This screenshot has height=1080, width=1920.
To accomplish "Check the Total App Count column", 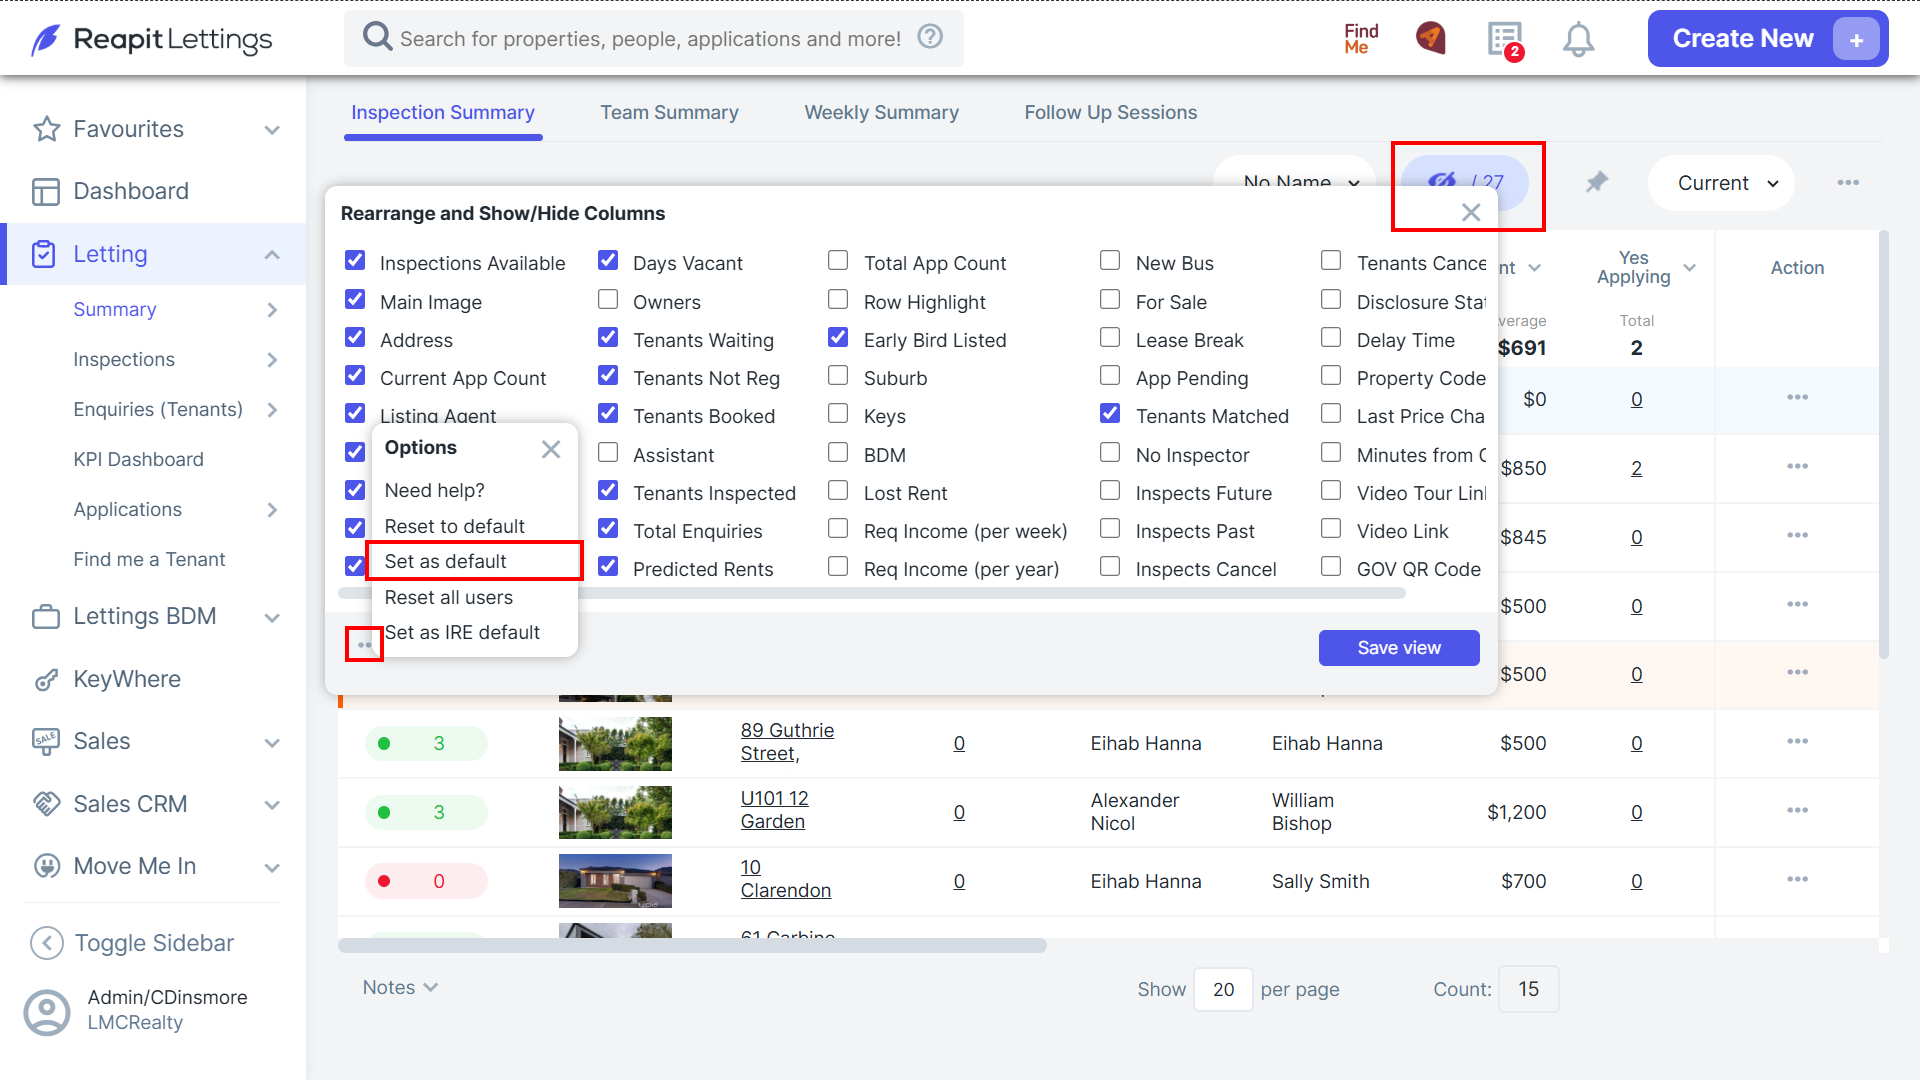I will tap(838, 261).
